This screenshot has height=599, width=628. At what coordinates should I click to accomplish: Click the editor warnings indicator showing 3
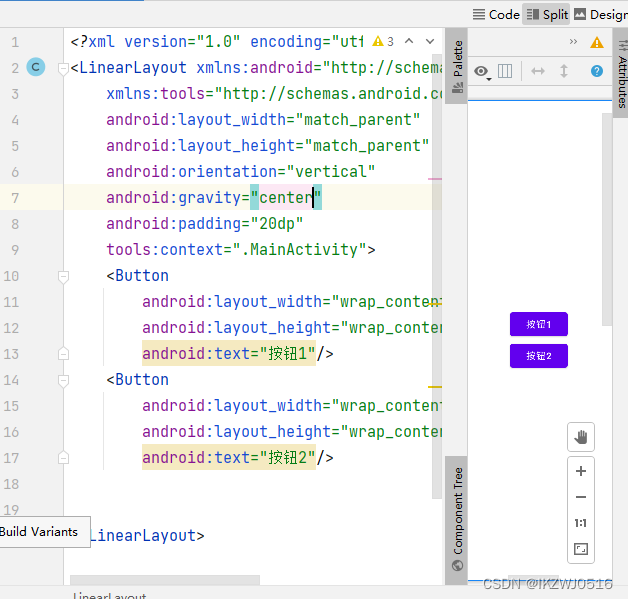coord(383,41)
